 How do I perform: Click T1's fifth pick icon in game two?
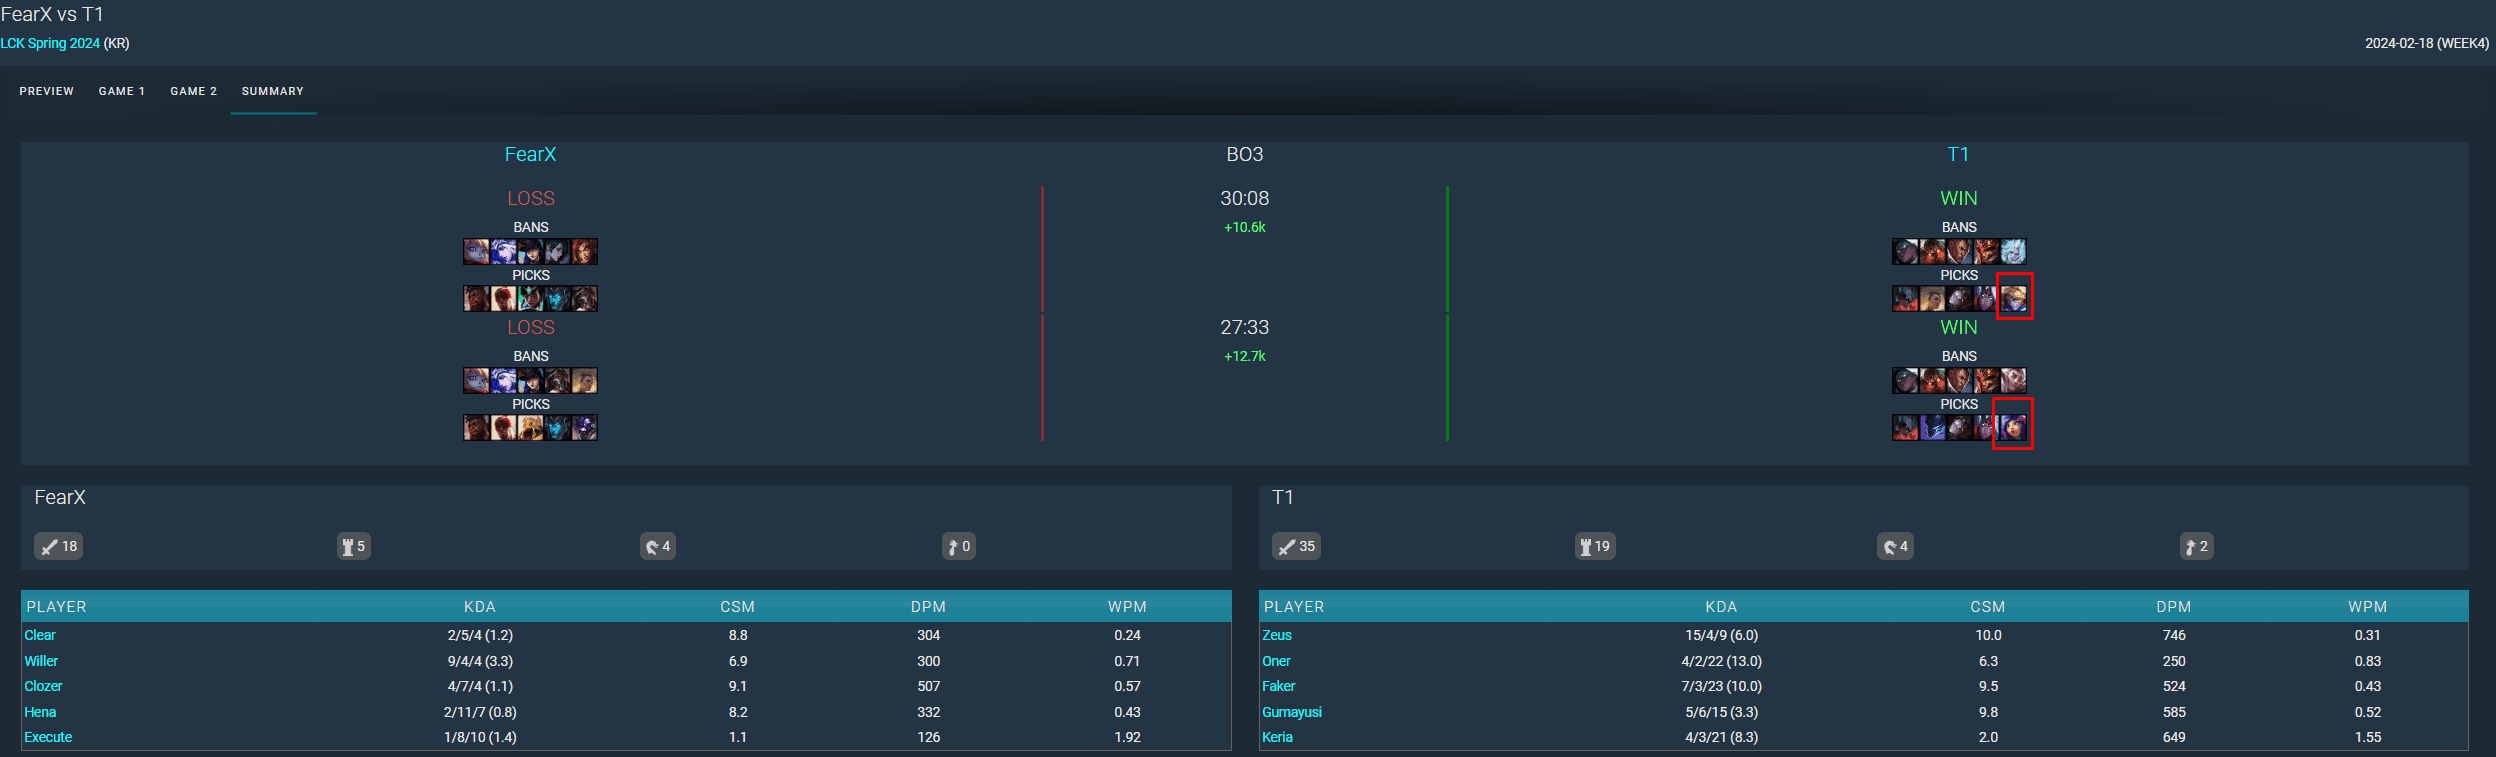[x=2014, y=427]
